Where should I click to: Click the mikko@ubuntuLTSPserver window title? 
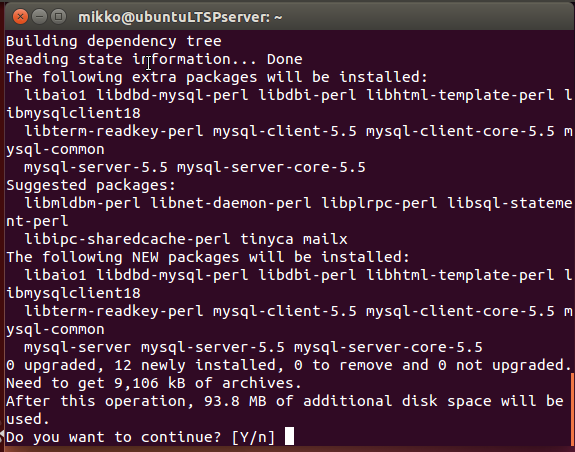click(180, 17)
